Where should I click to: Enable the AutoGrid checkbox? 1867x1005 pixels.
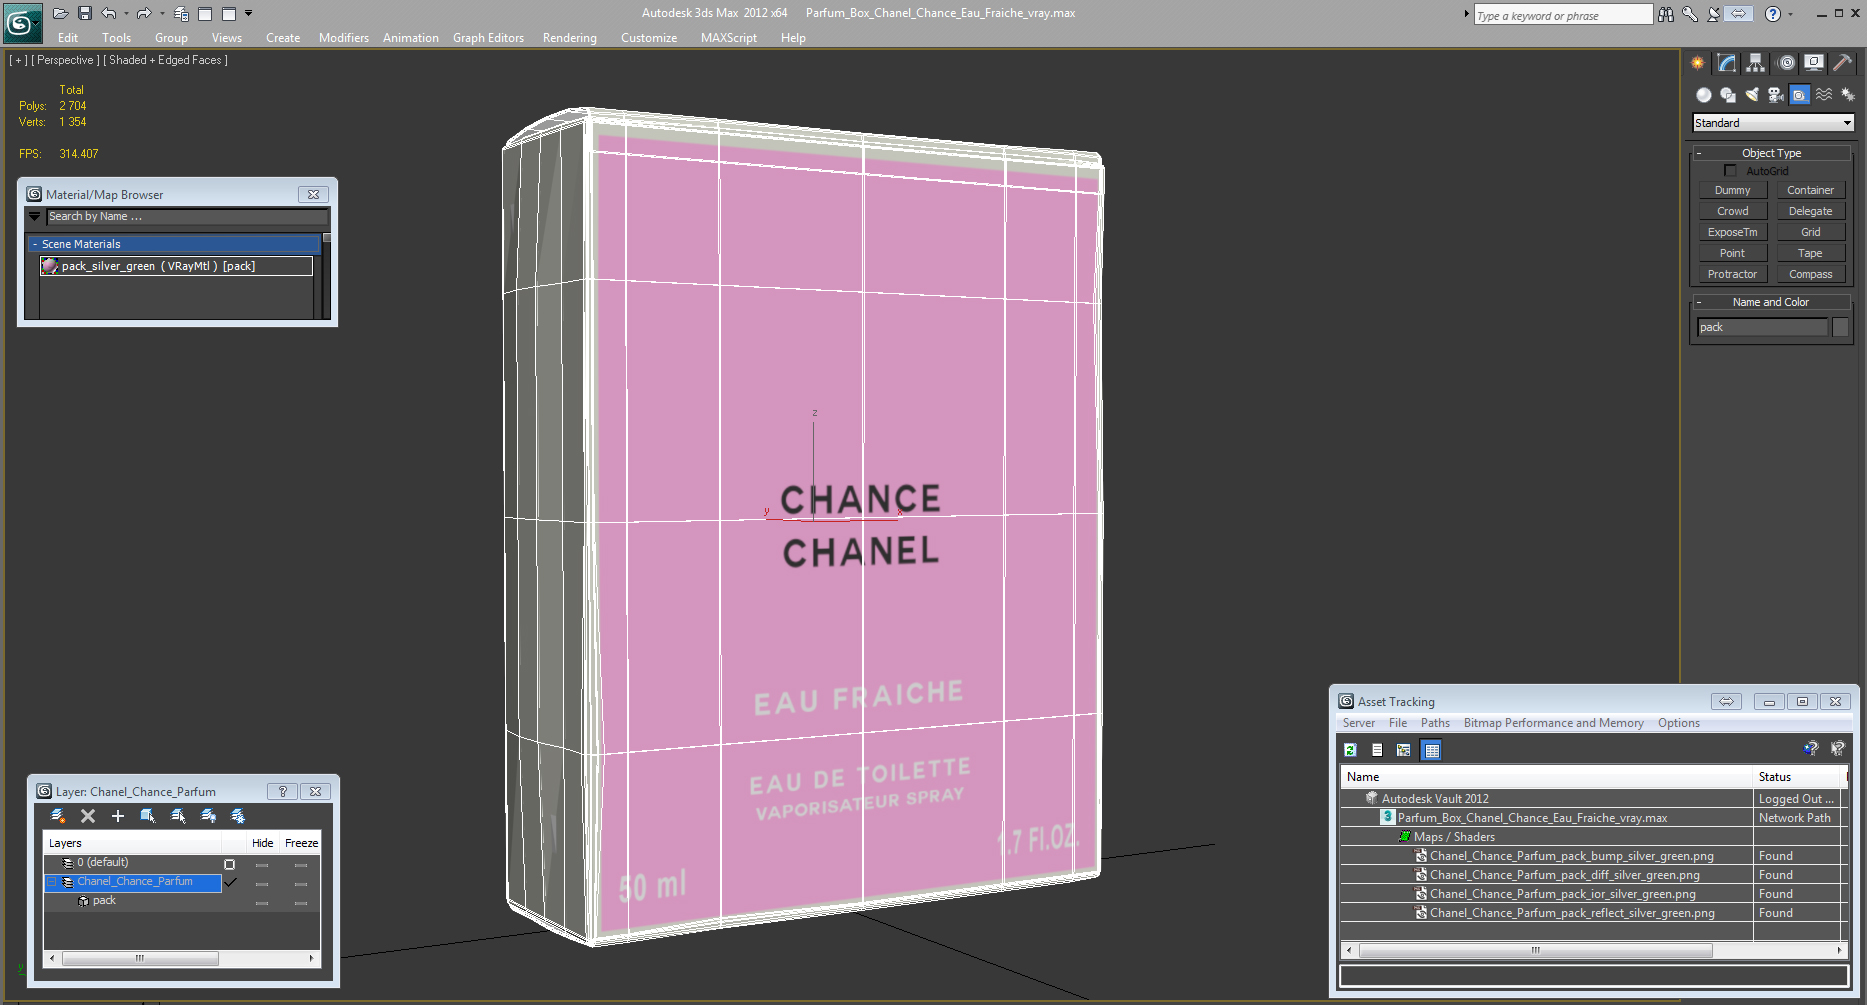(x=1730, y=171)
